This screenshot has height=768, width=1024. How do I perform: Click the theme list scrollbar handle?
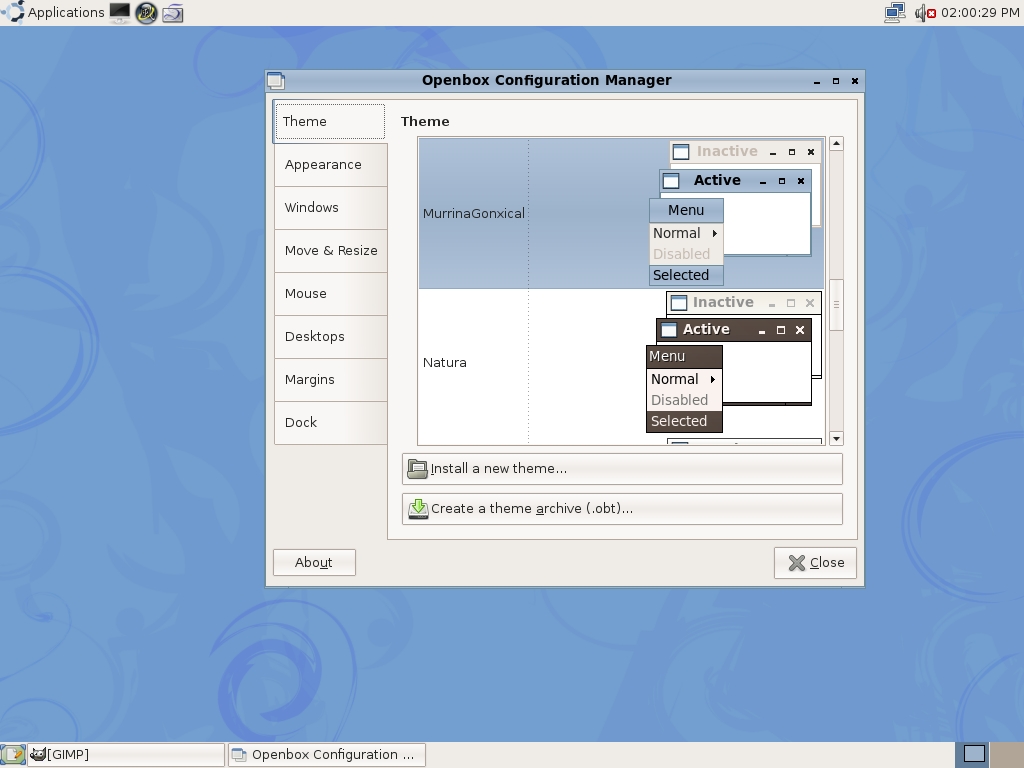[836, 305]
